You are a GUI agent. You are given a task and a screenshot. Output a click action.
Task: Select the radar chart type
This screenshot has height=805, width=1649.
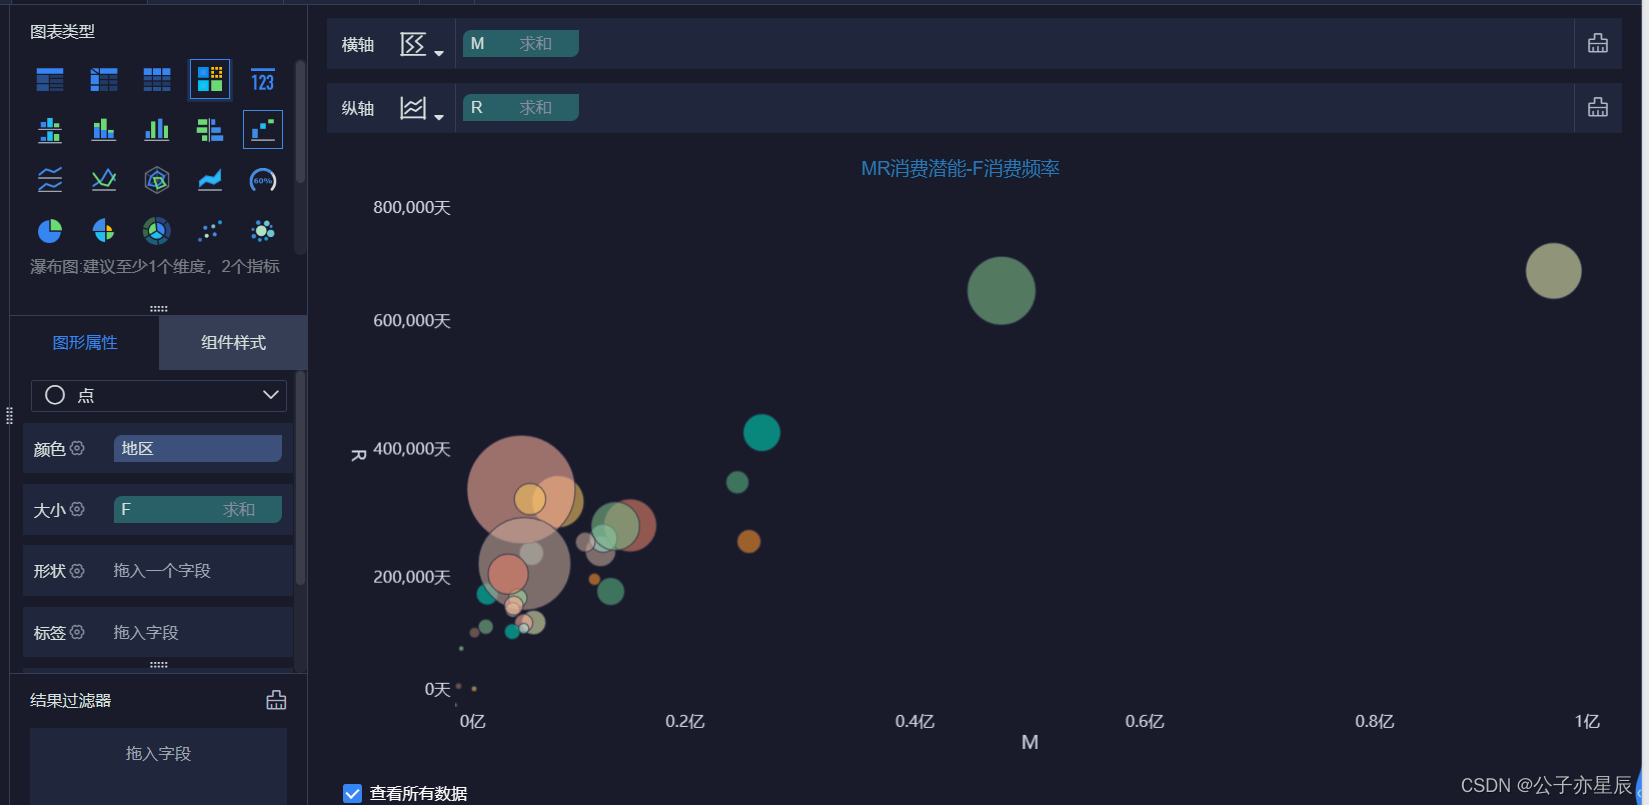157,180
